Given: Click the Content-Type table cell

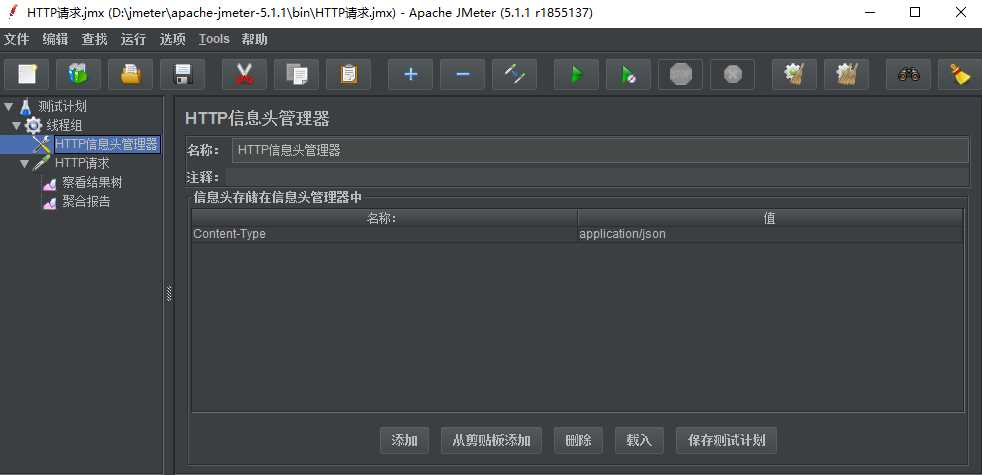Looking at the screenshot, I should coord(385,234).
